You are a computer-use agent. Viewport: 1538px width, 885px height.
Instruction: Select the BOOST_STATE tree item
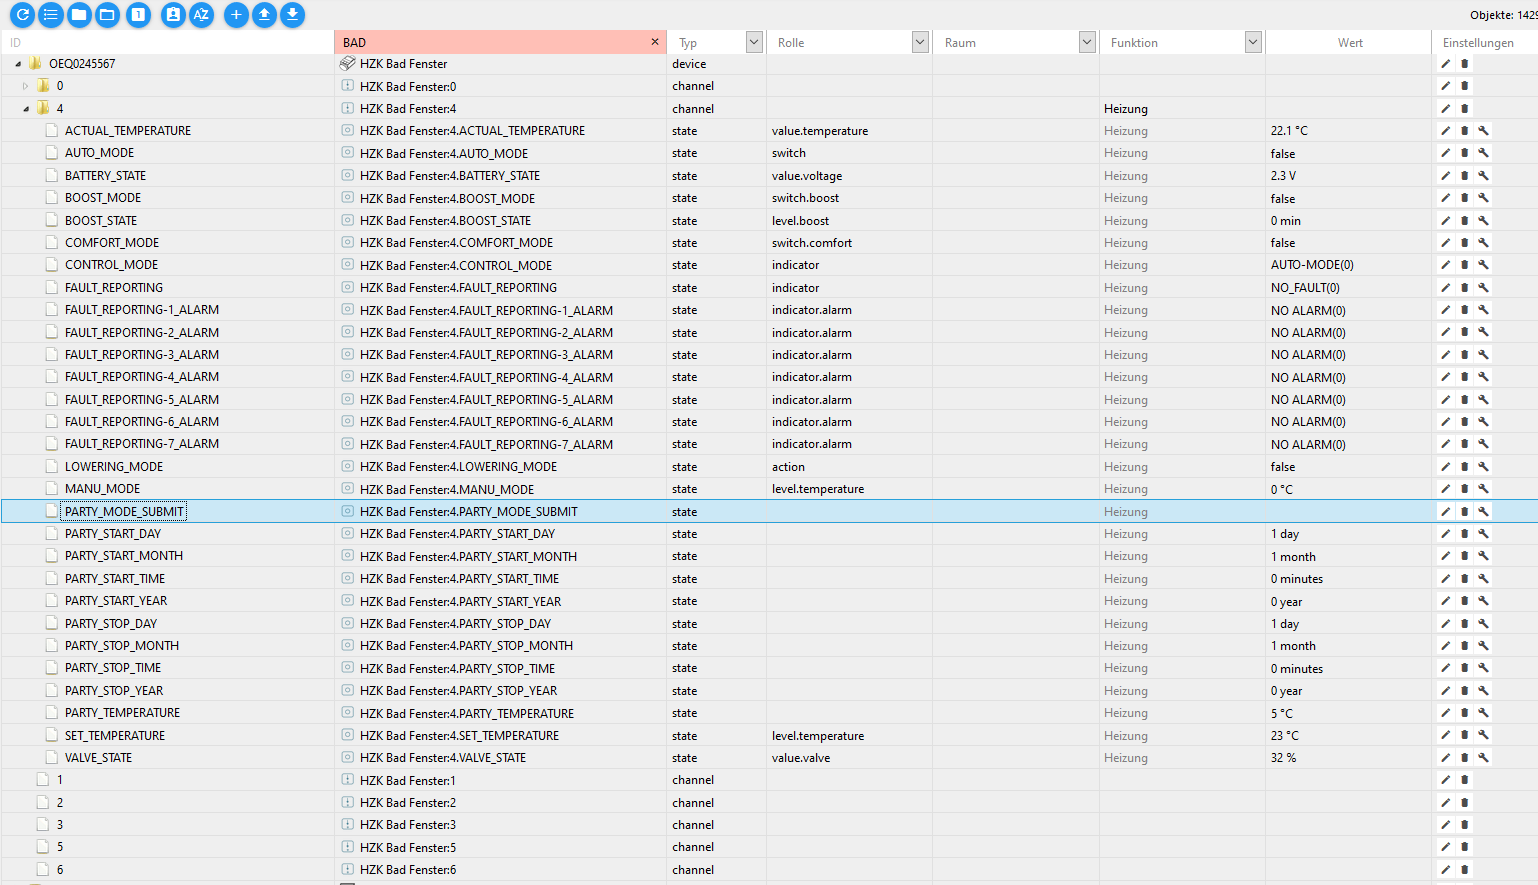[x=101, y=221]
